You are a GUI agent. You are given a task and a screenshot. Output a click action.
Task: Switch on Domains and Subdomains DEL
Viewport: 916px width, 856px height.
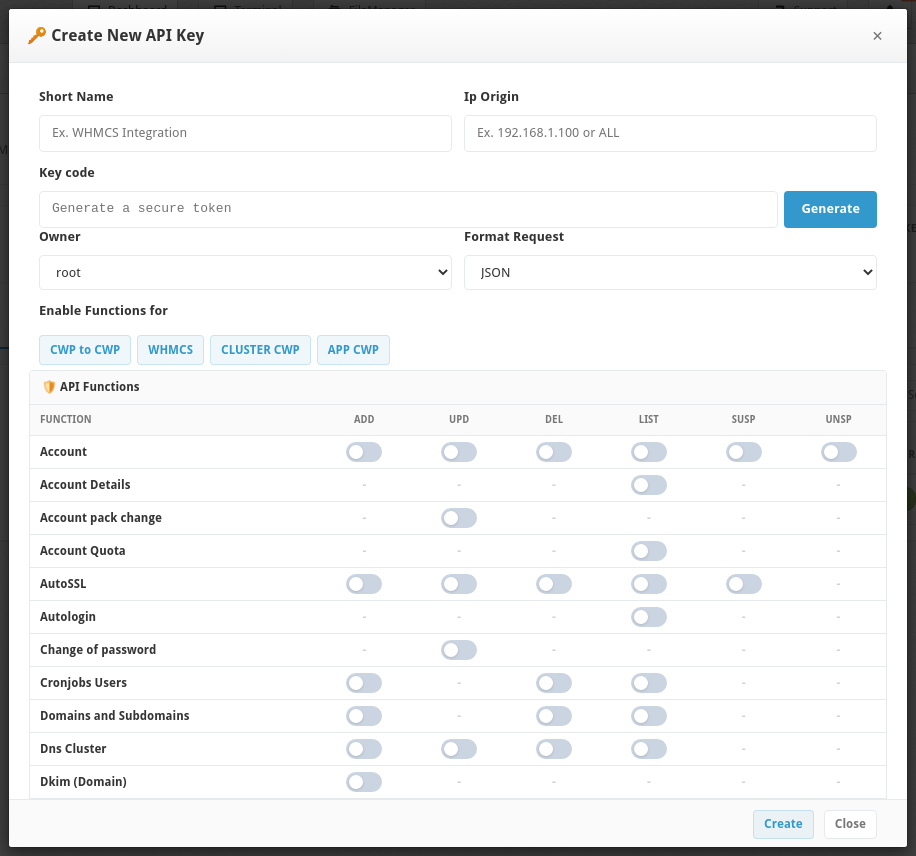click(554, 716)
